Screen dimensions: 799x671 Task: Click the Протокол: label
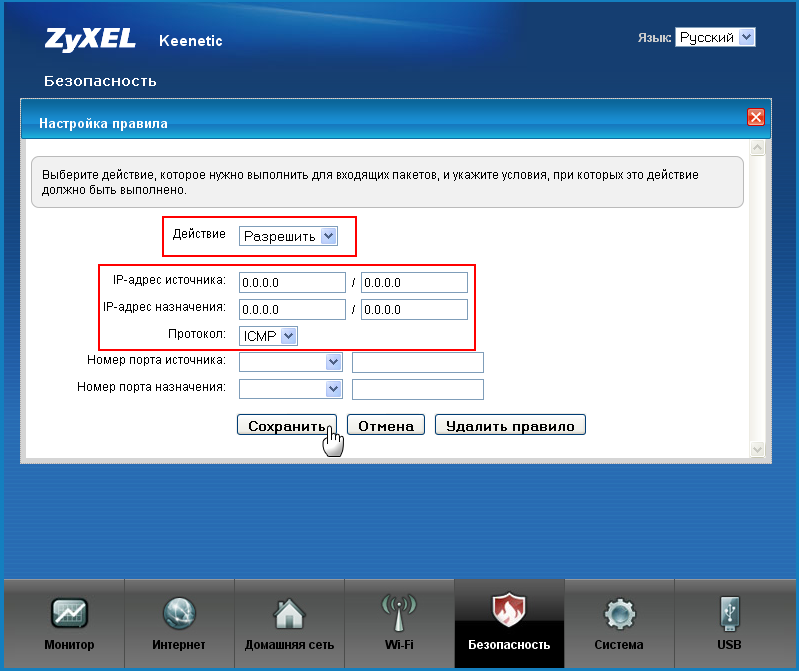coord(197,334)
